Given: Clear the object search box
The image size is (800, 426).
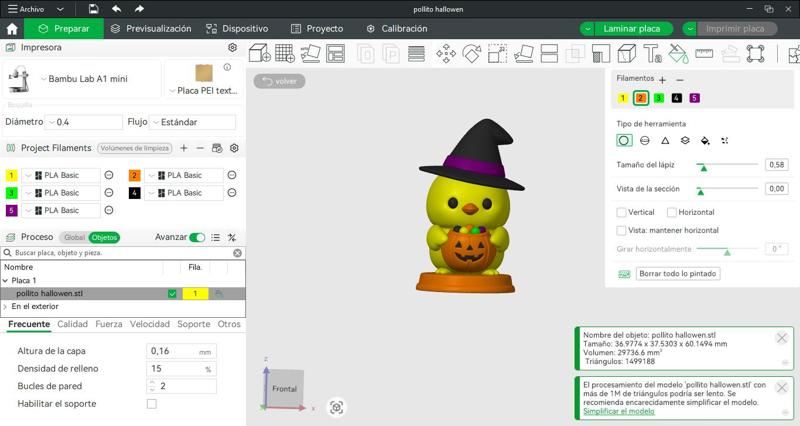Looking at the screenshot, I should point(237,253).
